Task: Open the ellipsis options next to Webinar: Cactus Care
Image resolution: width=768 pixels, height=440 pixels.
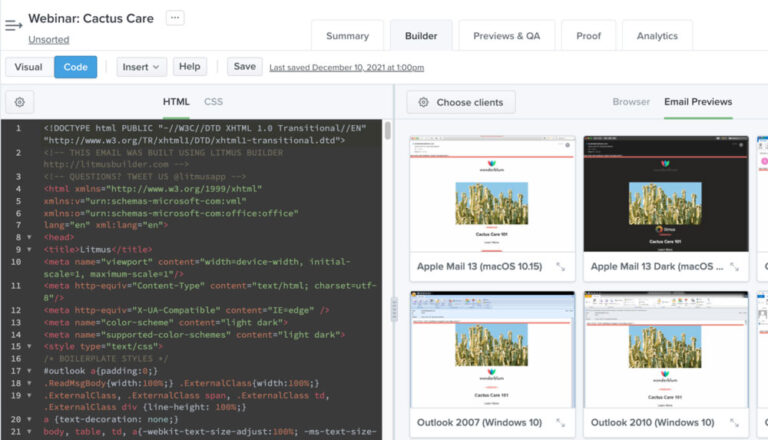Action: tap(175, 18)
